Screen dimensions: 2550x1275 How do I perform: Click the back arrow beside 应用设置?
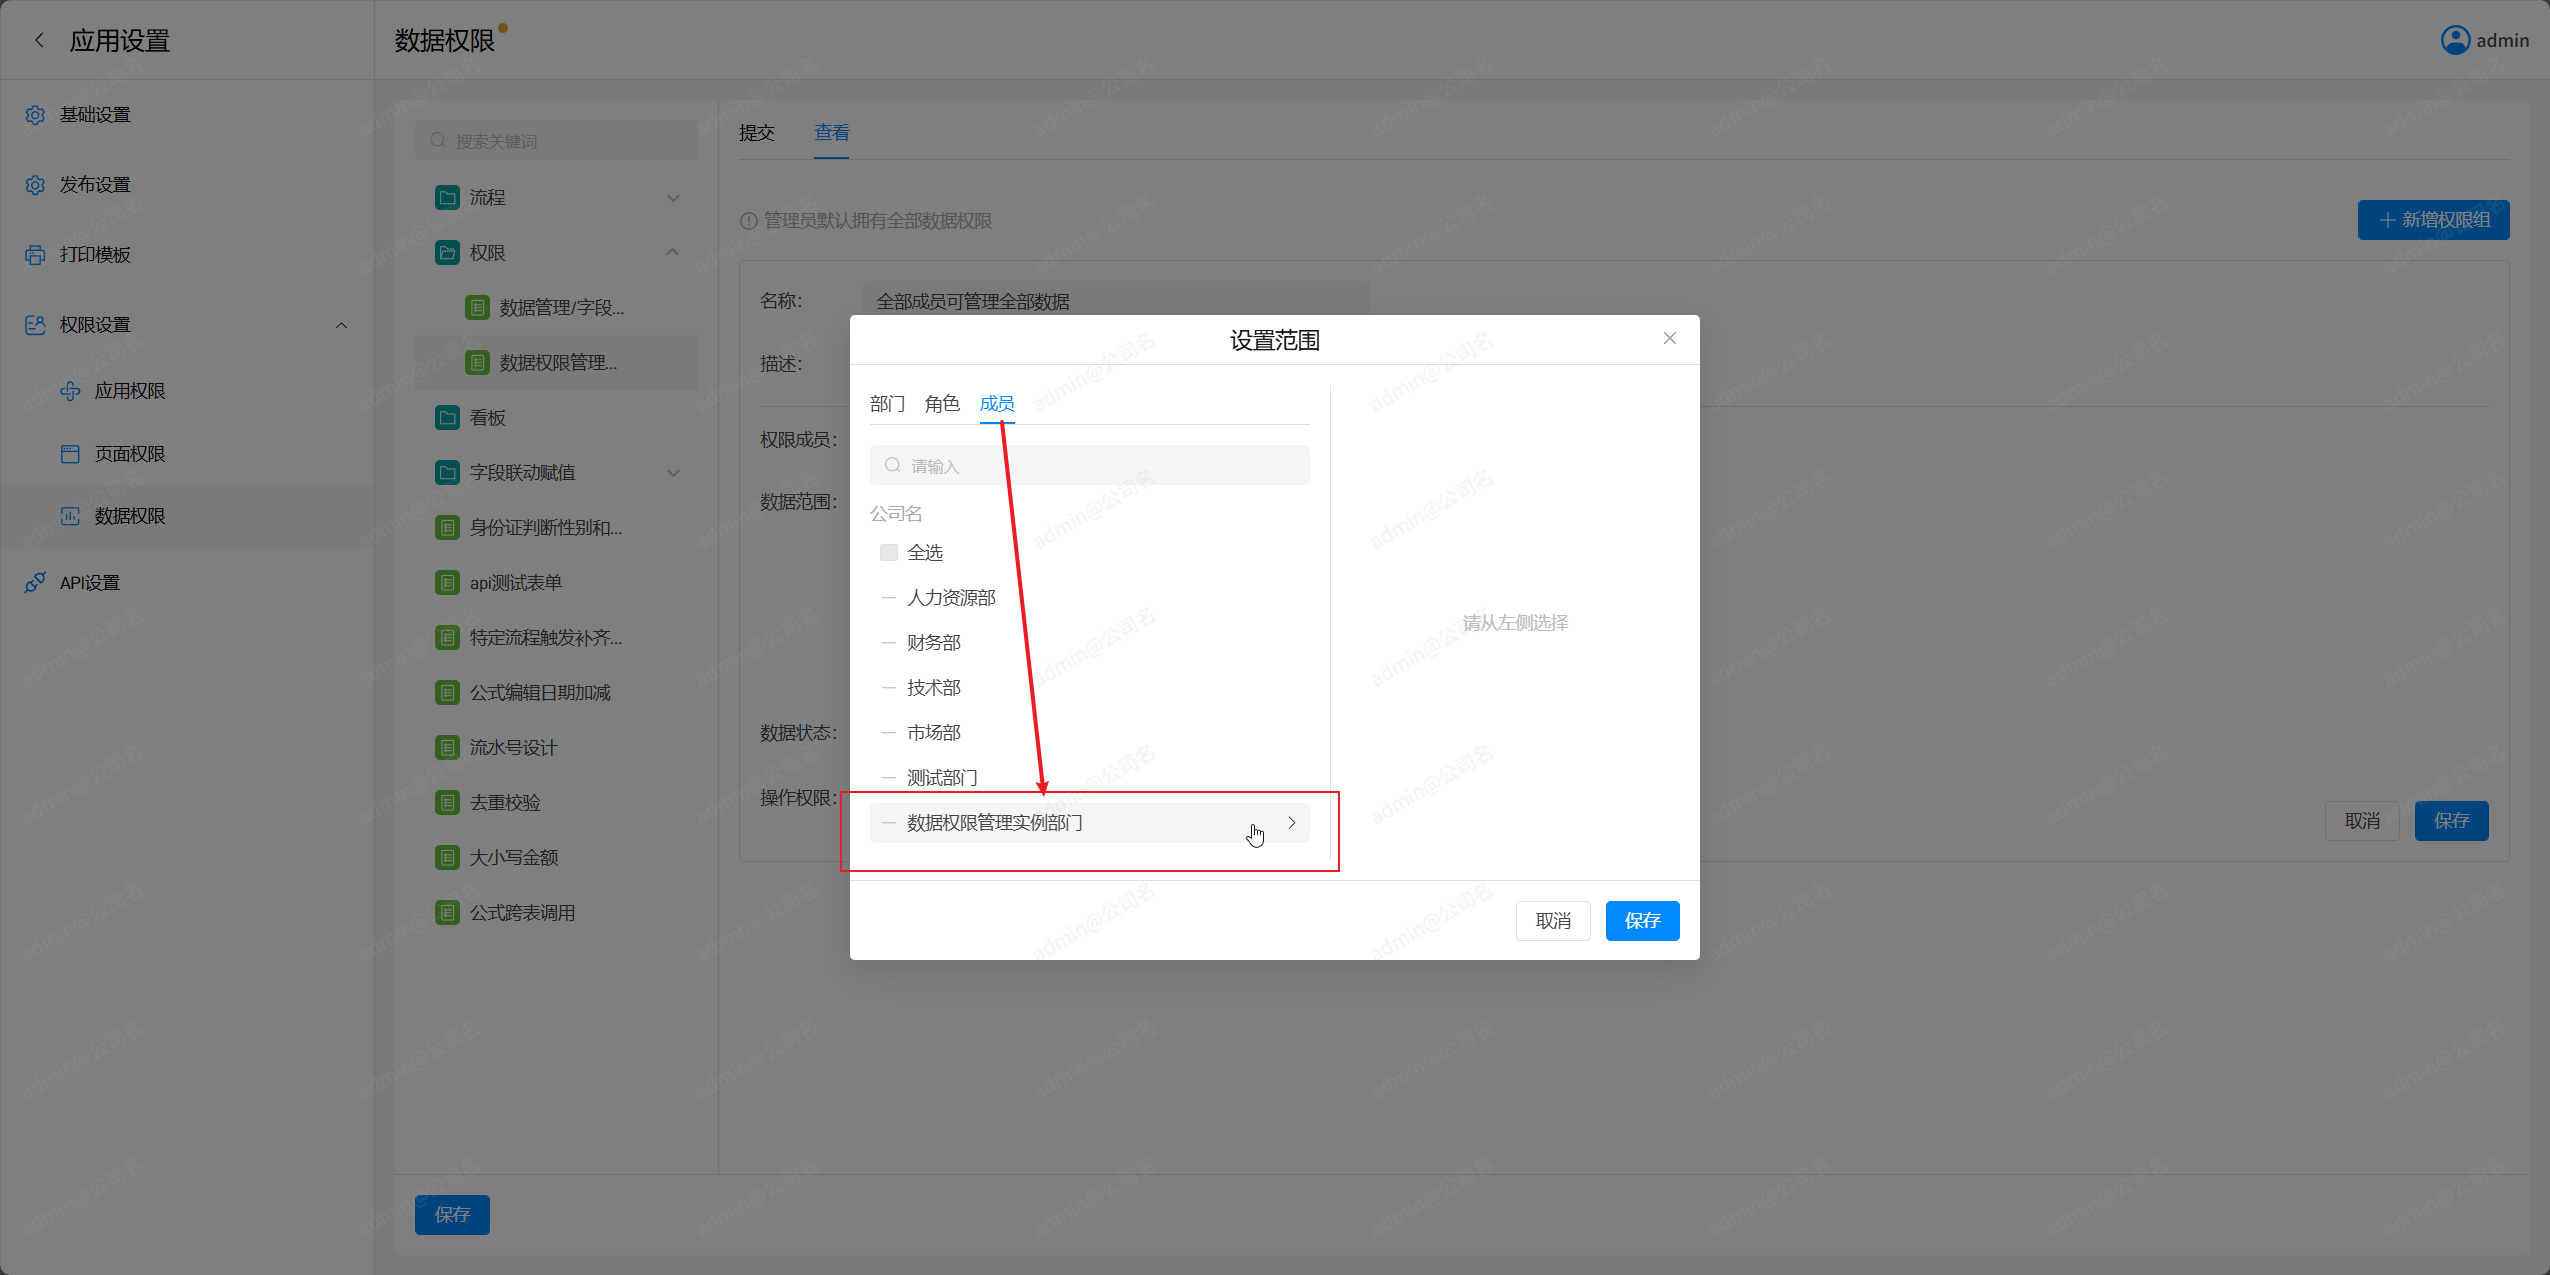point(39,40)
